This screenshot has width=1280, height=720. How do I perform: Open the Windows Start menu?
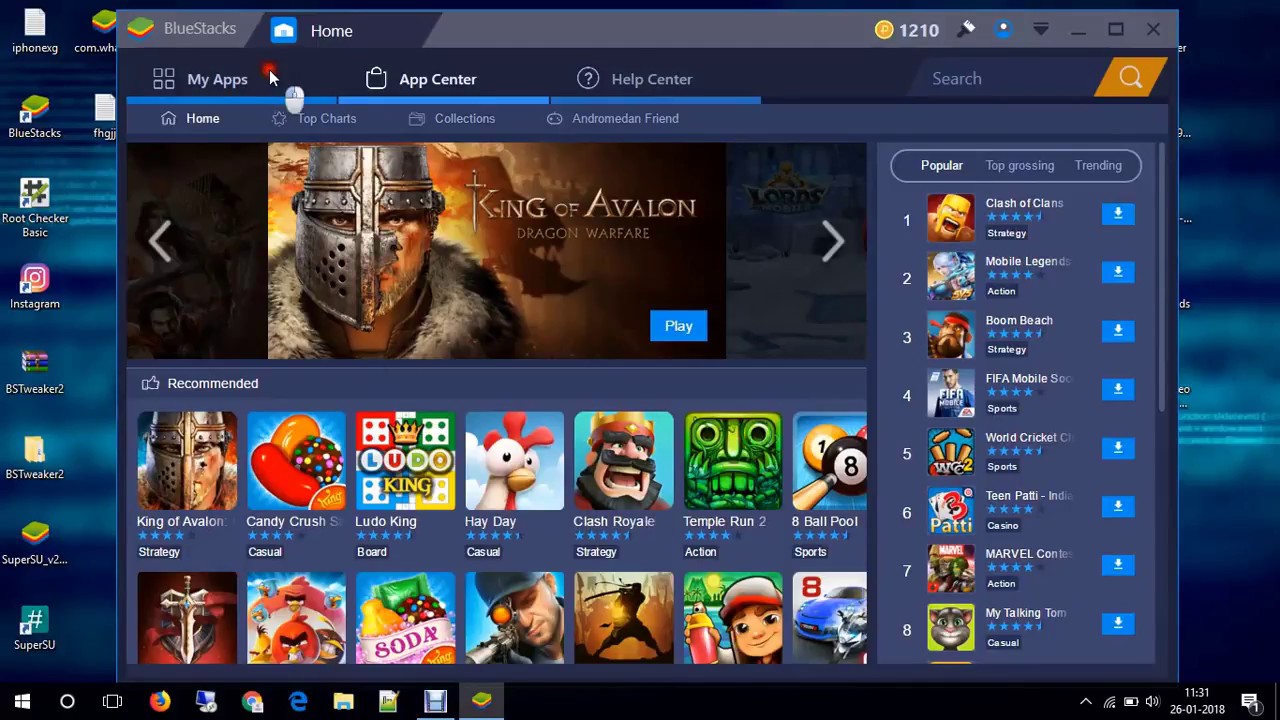tap(22, 701)
